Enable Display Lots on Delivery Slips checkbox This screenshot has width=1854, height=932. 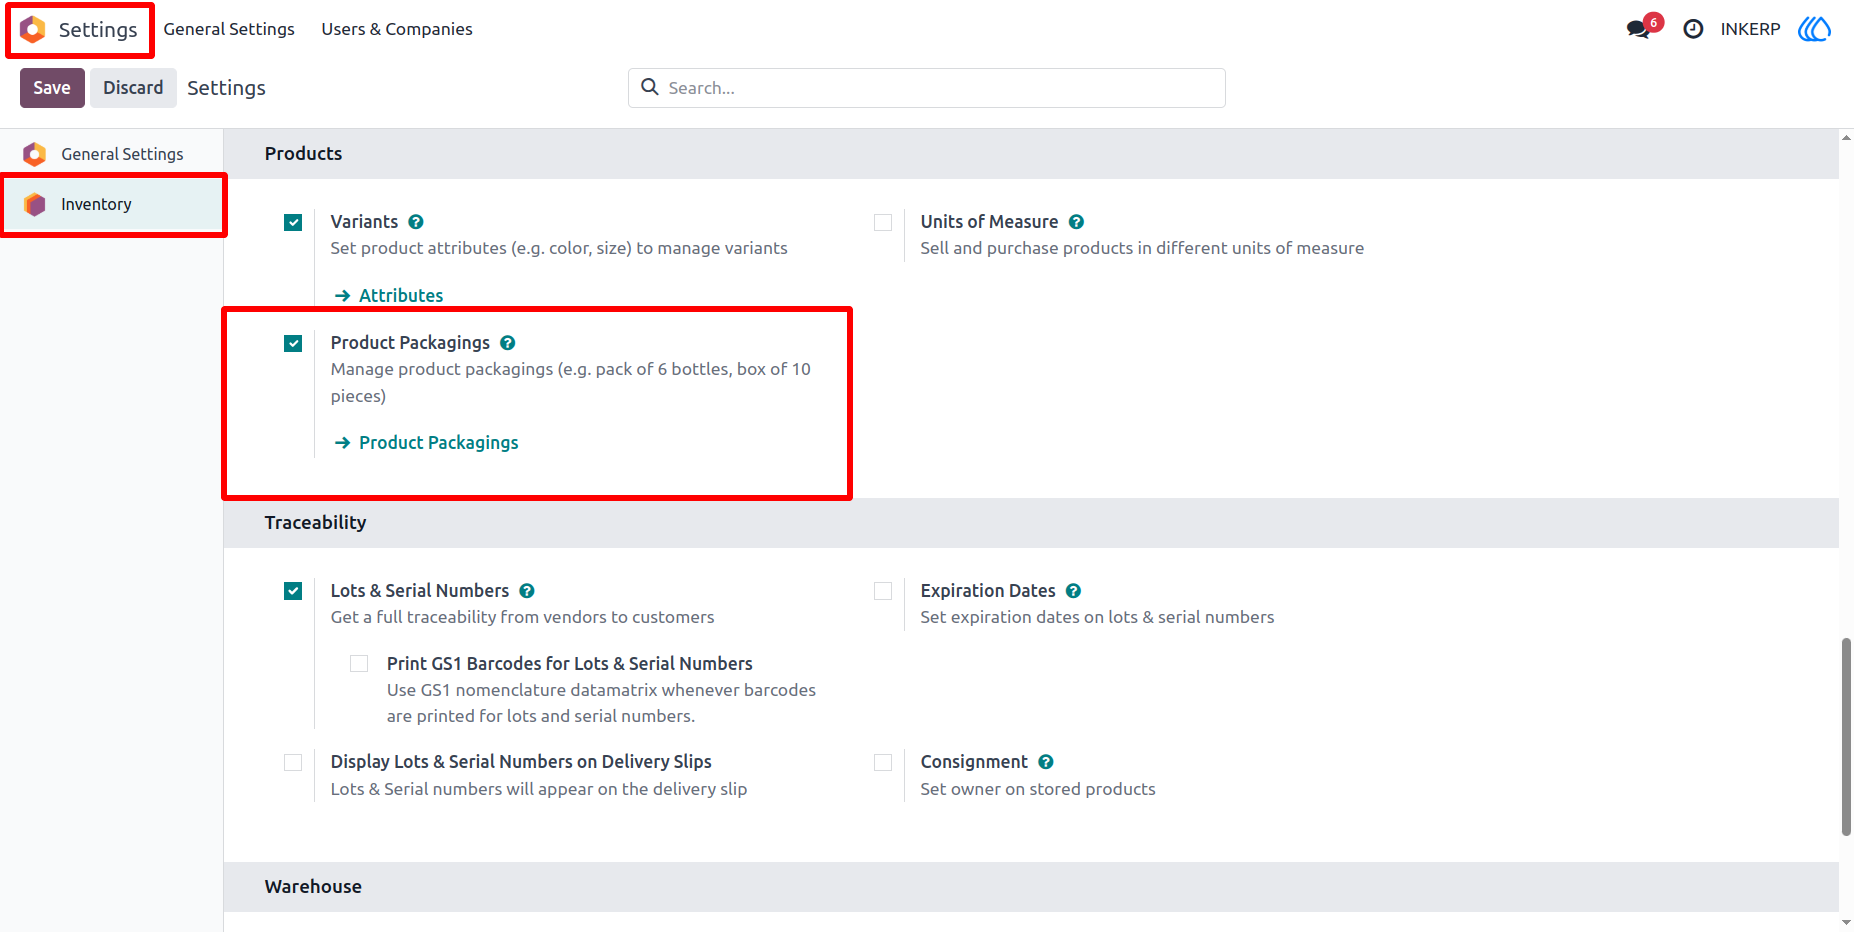[293, 762]
